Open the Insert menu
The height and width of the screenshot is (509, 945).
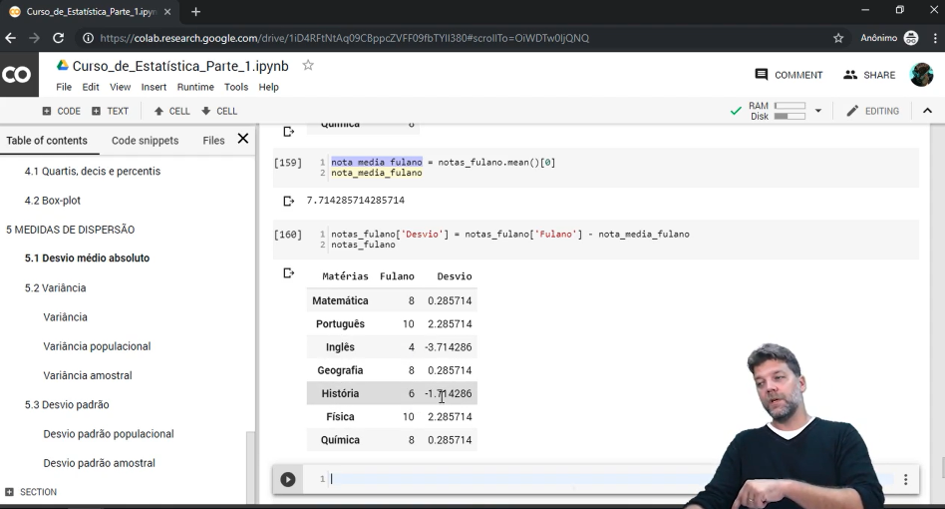click(154, 87)
